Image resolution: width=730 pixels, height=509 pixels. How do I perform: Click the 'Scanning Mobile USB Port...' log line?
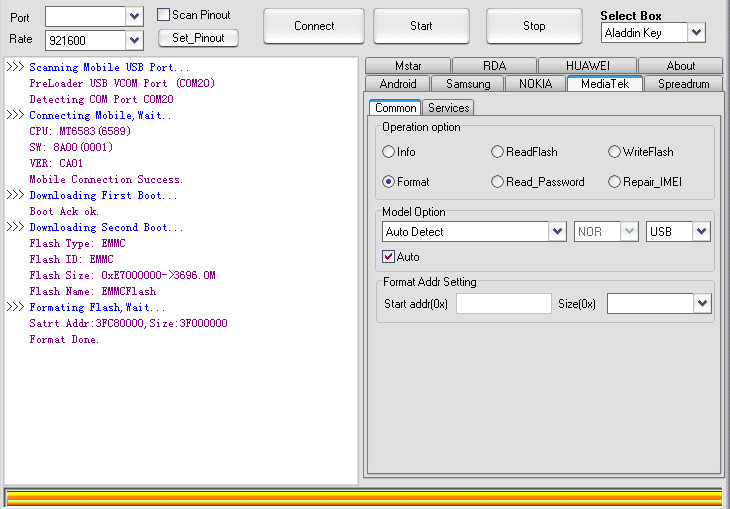pyautogui.click(x=109, y=67)
